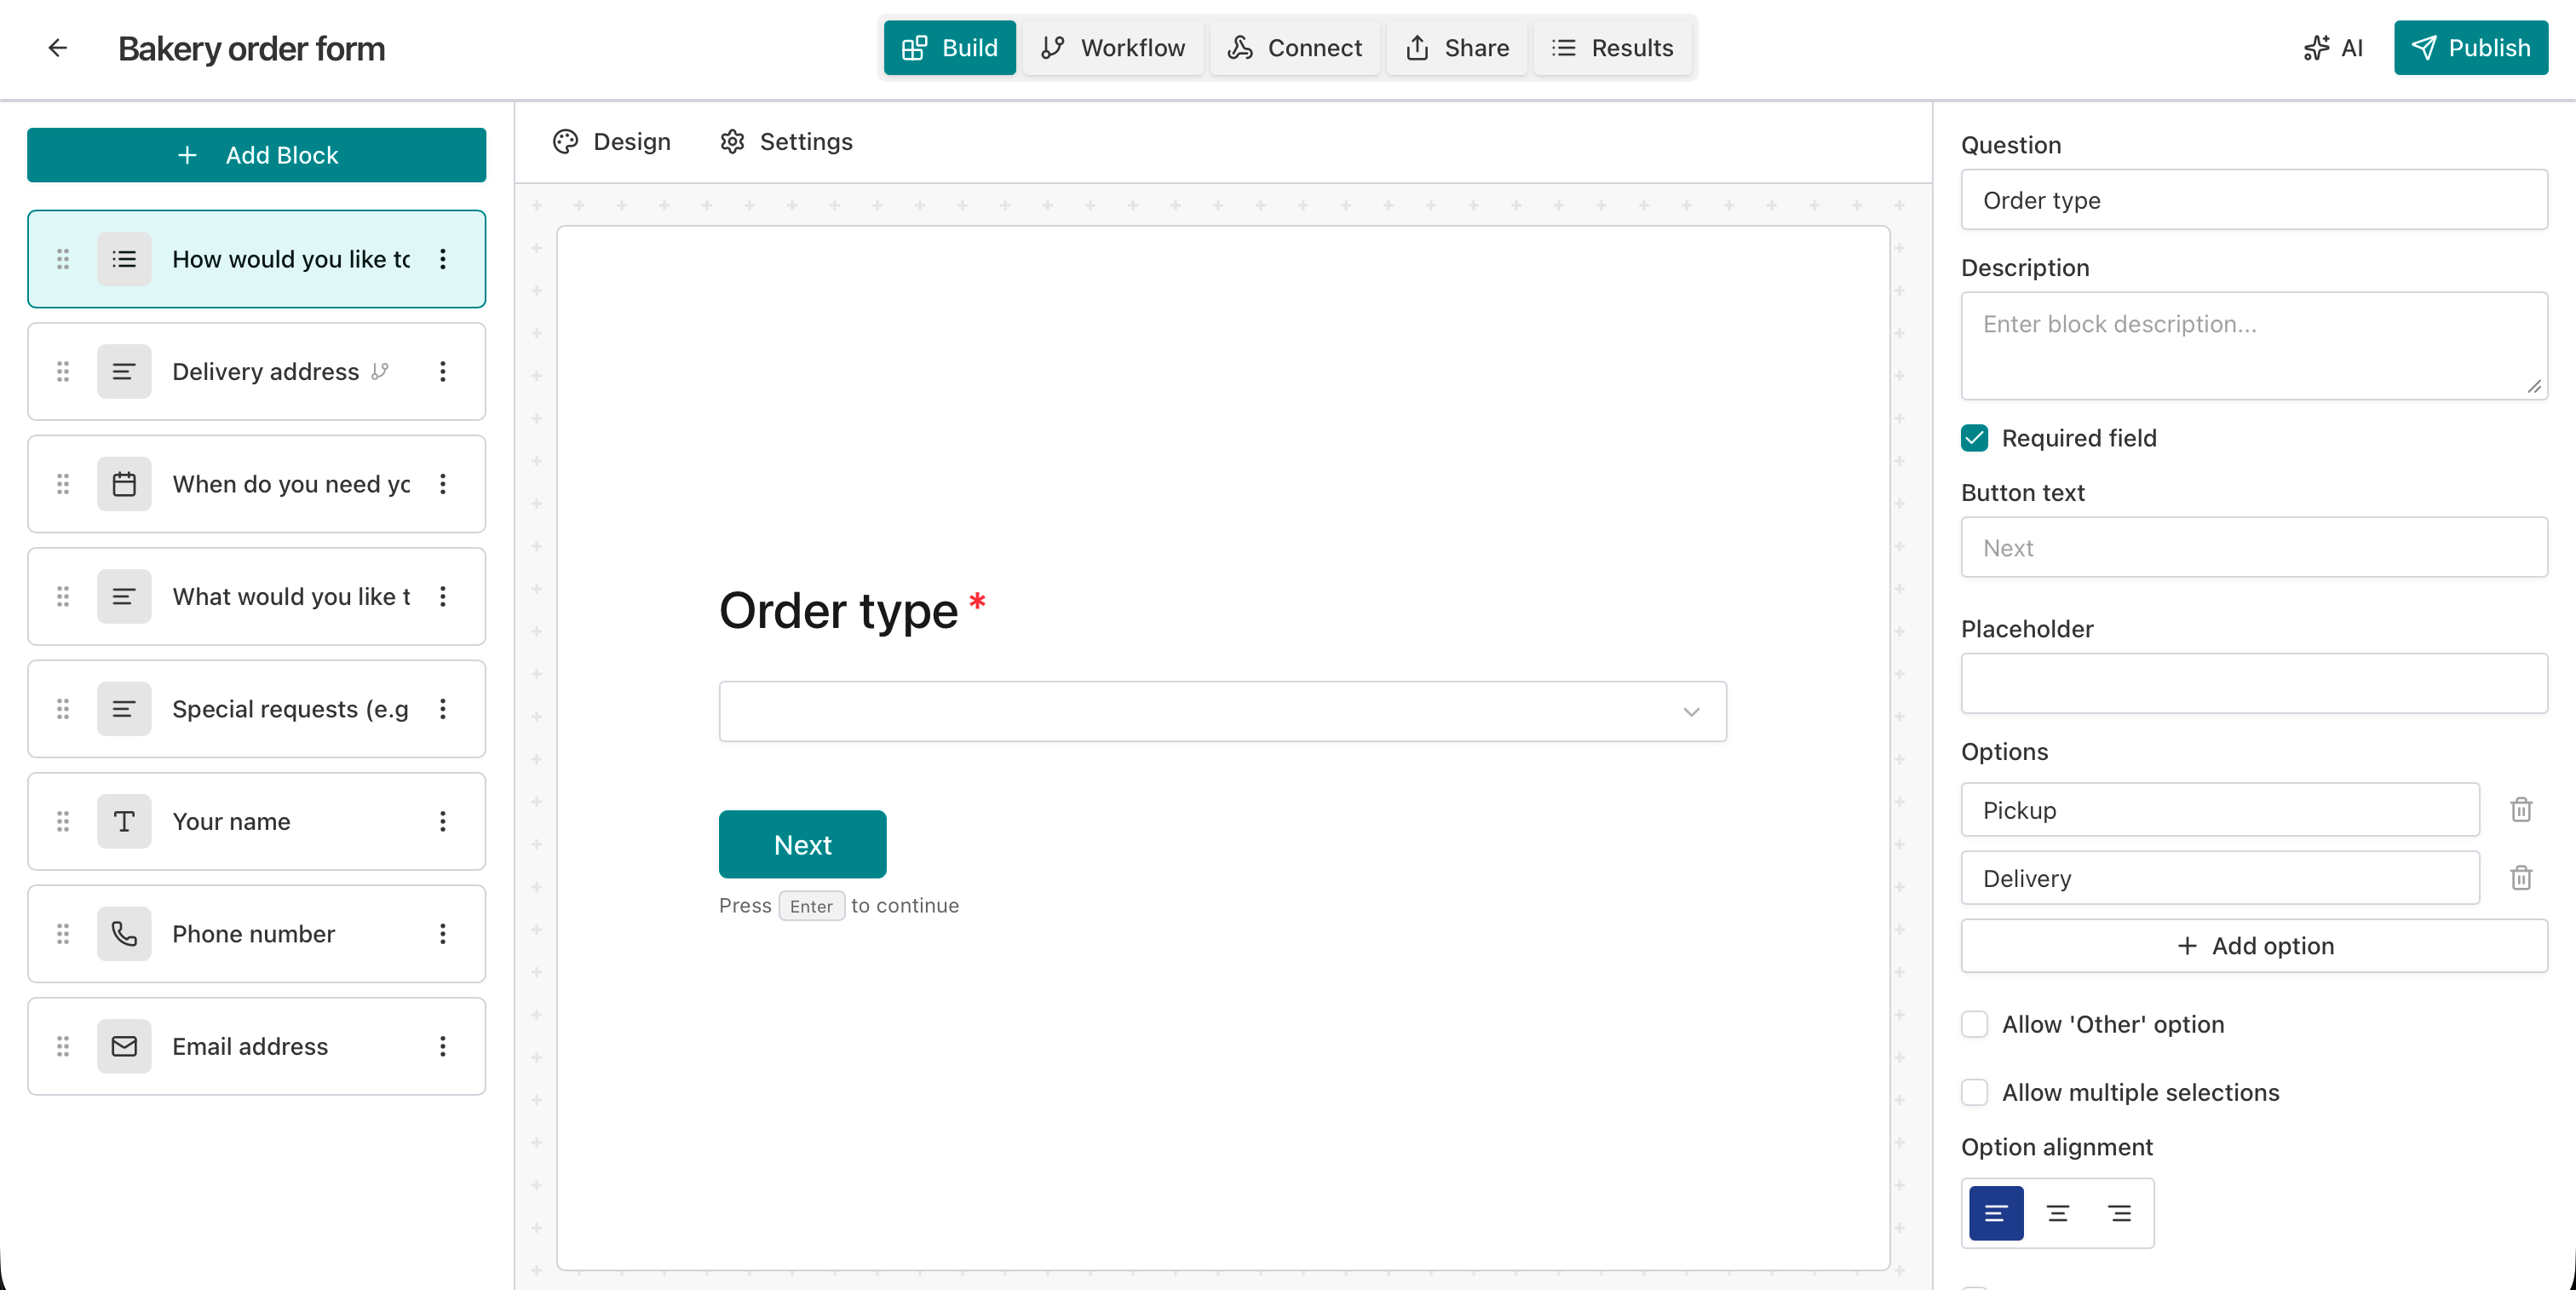
Task: Click the email icon on Email address block
Action: click(124, 1046)
